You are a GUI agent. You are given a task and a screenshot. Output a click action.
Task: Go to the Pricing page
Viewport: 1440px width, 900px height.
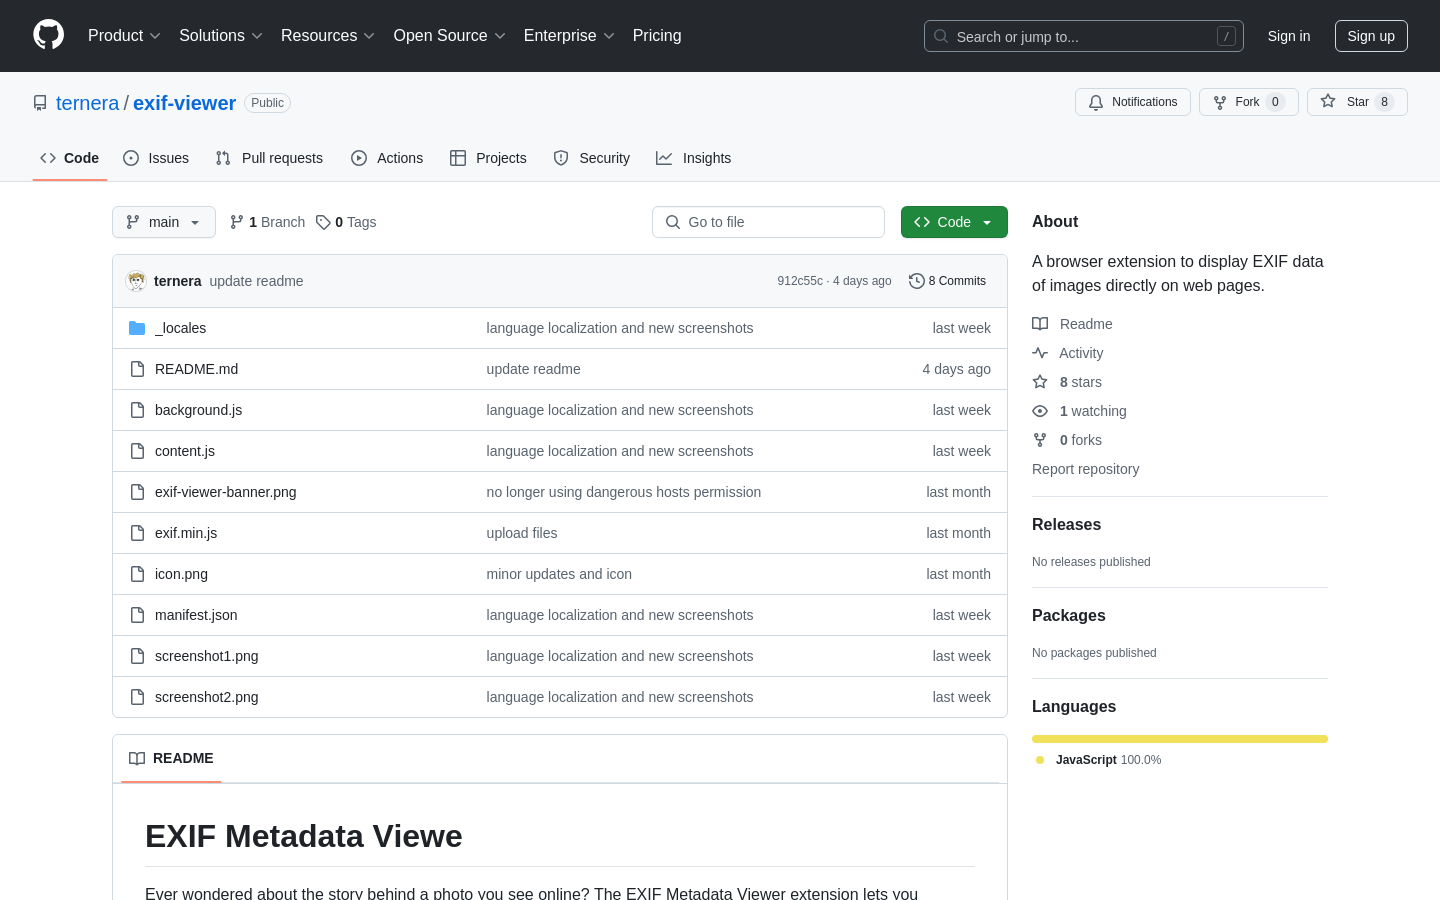pos(657,36)
